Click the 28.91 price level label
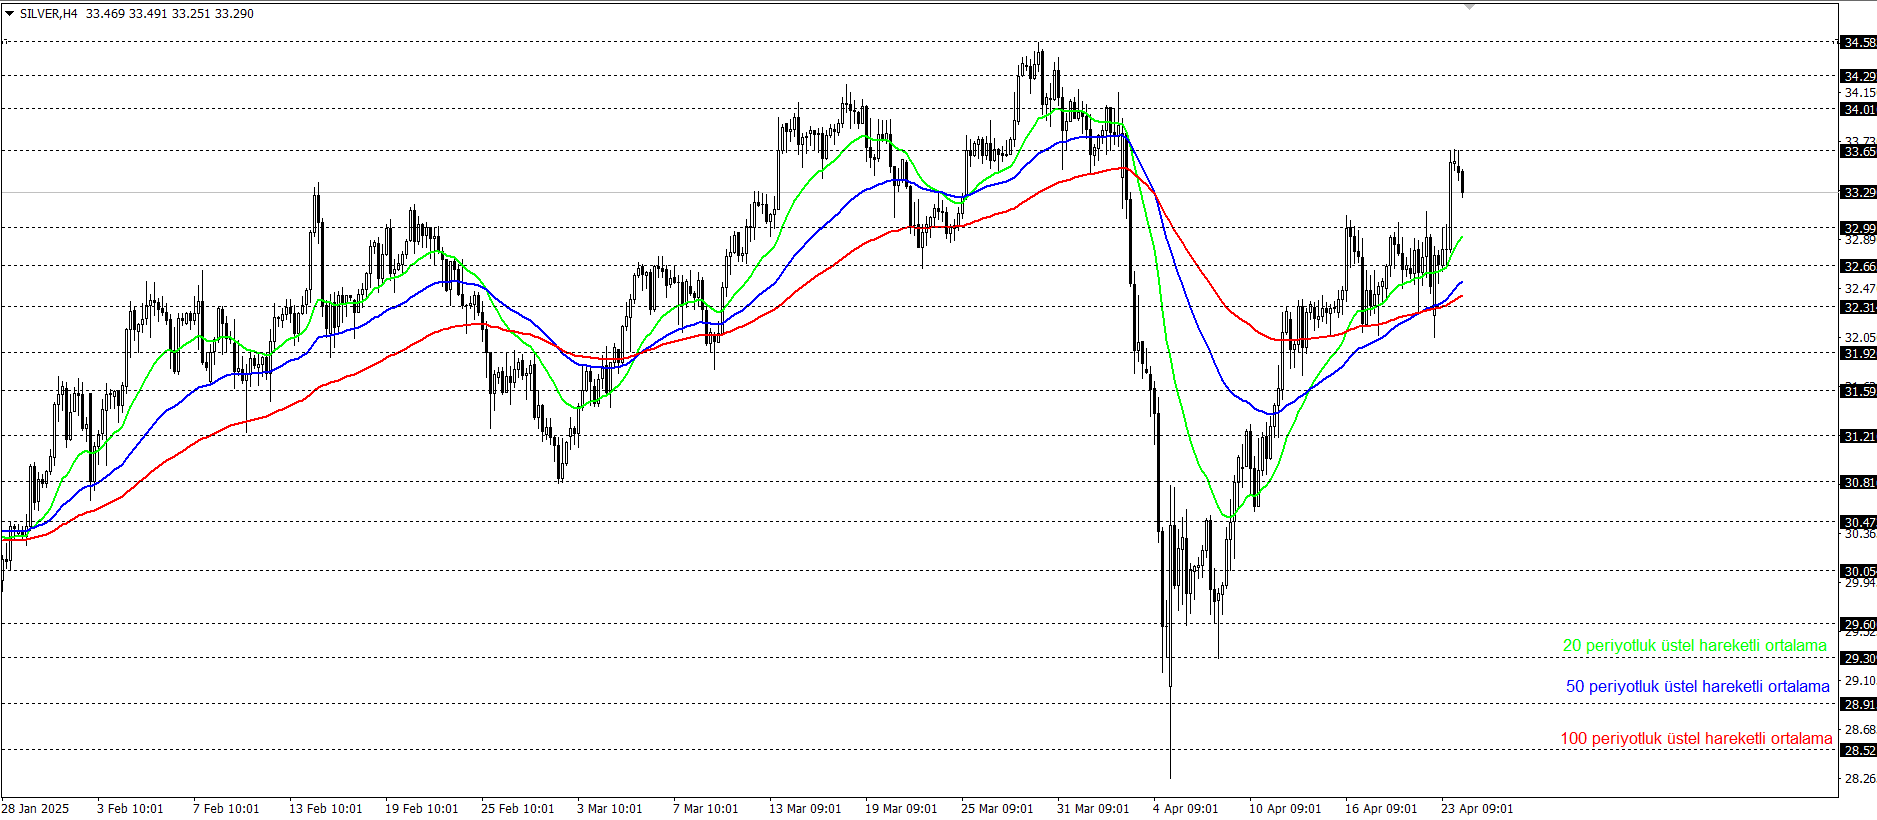The height and width of the screenshot is (820, 1877). 1859,704
